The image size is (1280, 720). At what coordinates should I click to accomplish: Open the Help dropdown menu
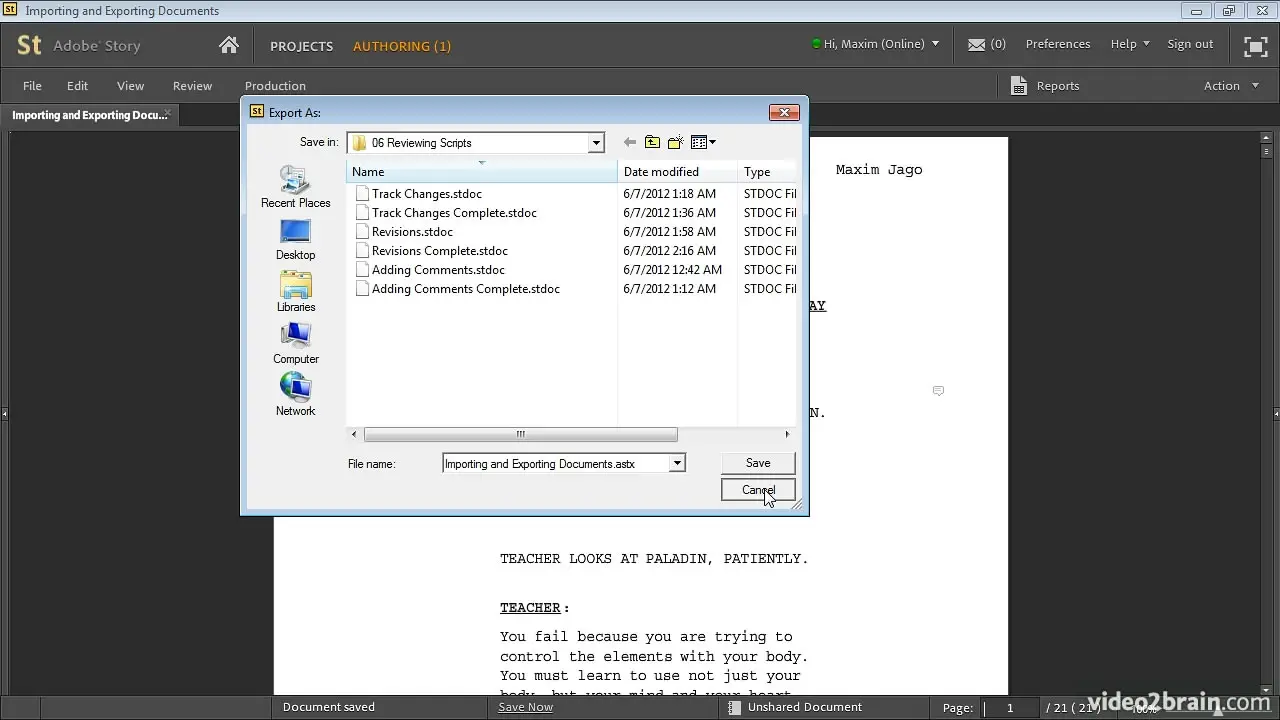coord(1130,44)
